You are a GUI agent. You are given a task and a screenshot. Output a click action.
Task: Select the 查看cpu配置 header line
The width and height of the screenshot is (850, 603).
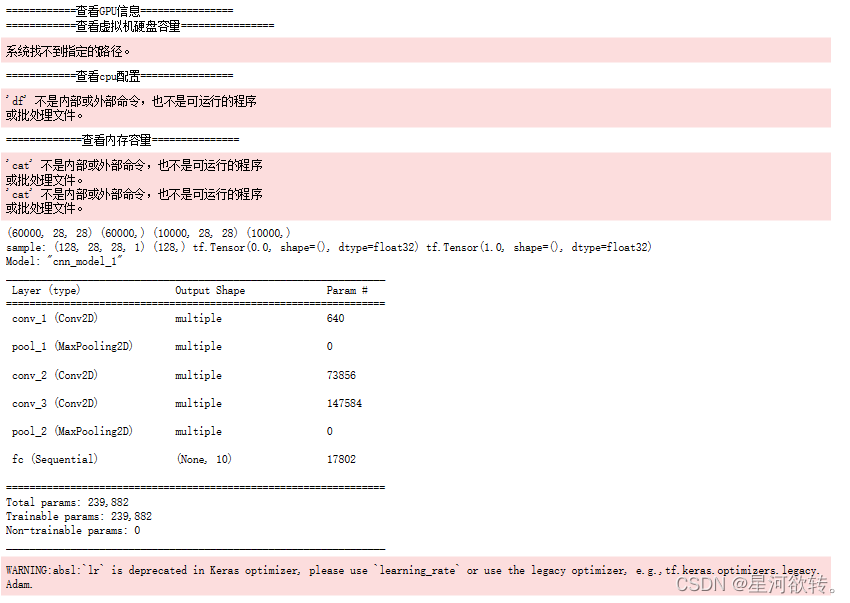click(118, 75)
